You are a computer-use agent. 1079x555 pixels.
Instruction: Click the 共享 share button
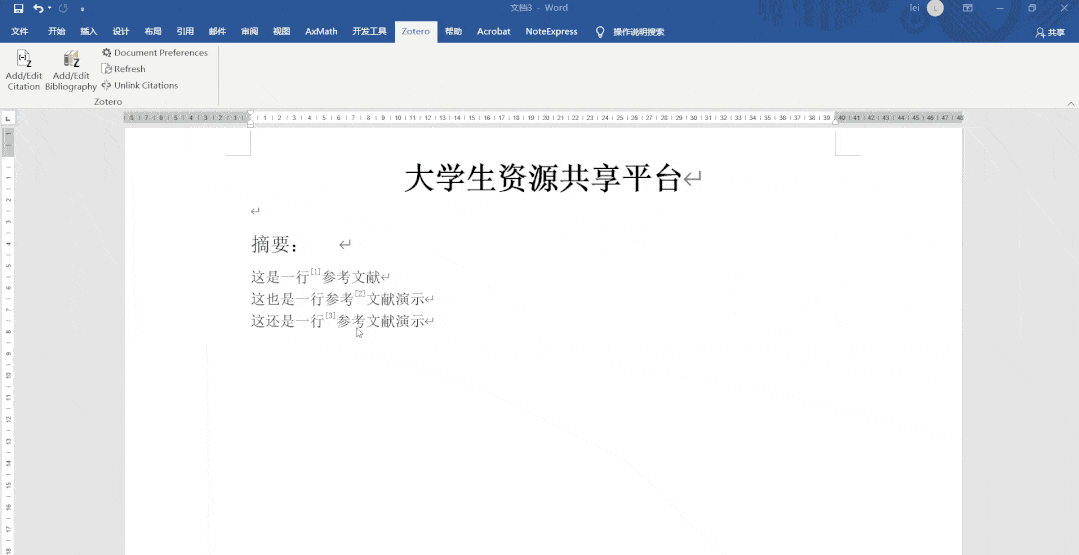tap(1050, 32)
